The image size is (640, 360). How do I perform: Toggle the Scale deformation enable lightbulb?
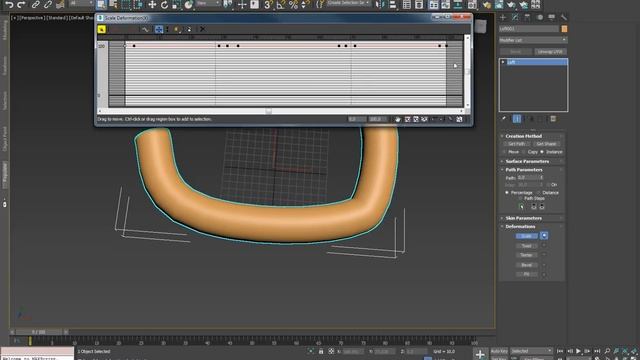544,236
